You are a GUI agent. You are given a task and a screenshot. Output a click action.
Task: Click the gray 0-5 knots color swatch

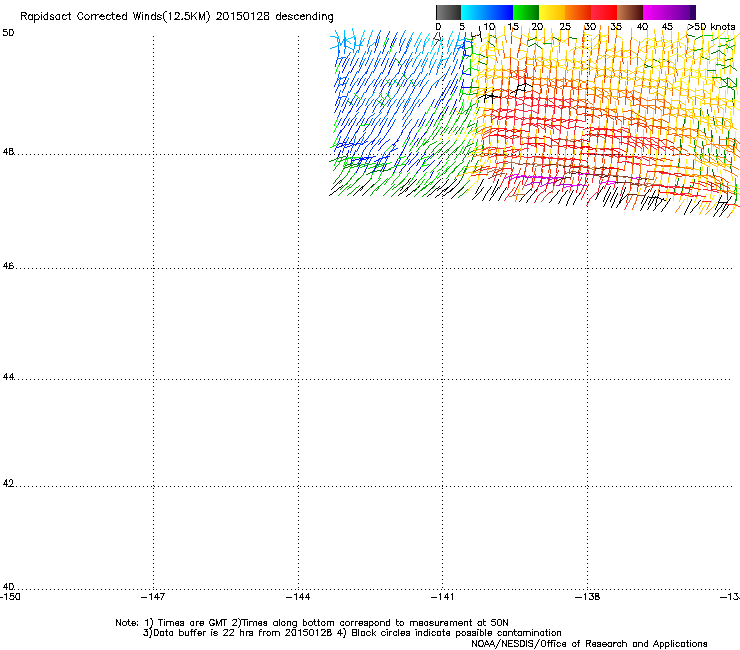[448, 12]
